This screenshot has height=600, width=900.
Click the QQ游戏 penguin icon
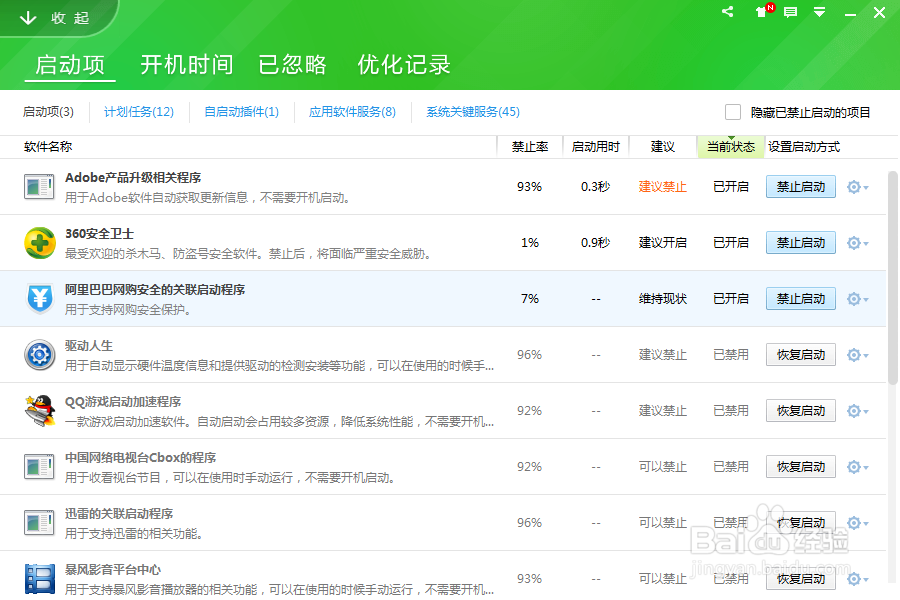pyautogui.click(x=40, y=411)
